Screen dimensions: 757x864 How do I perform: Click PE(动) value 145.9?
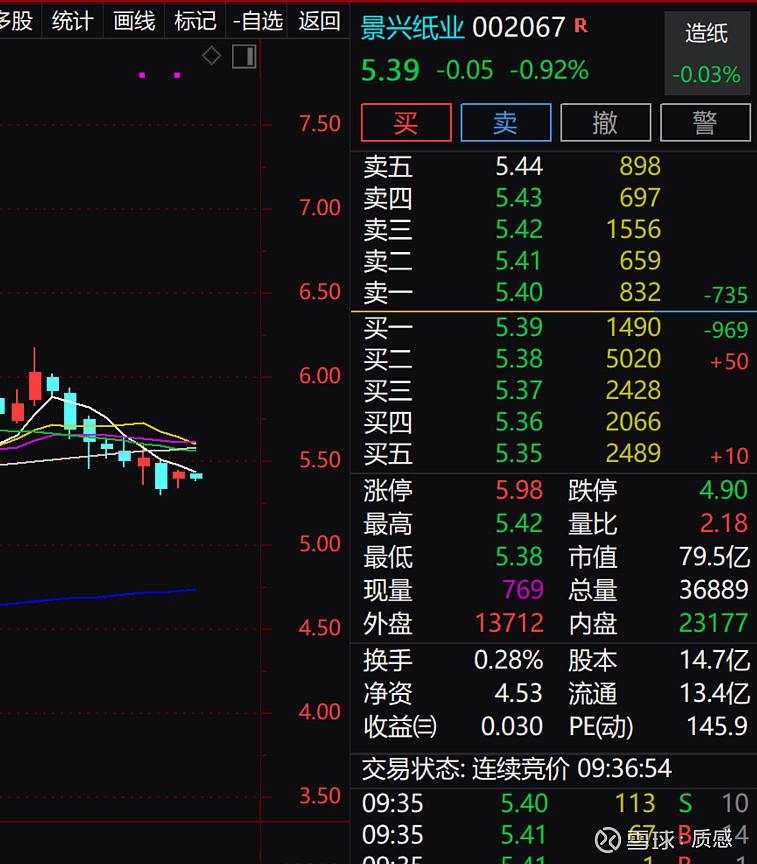pyautogui.click(x=717, y=726)
